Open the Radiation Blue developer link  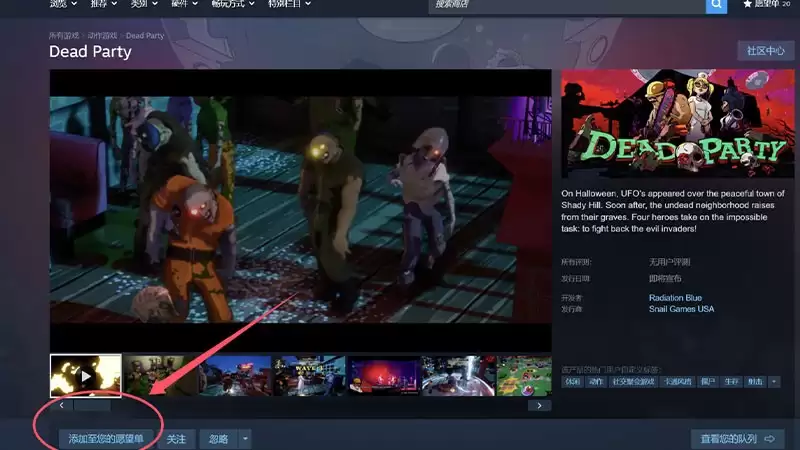tap(675, 298)
